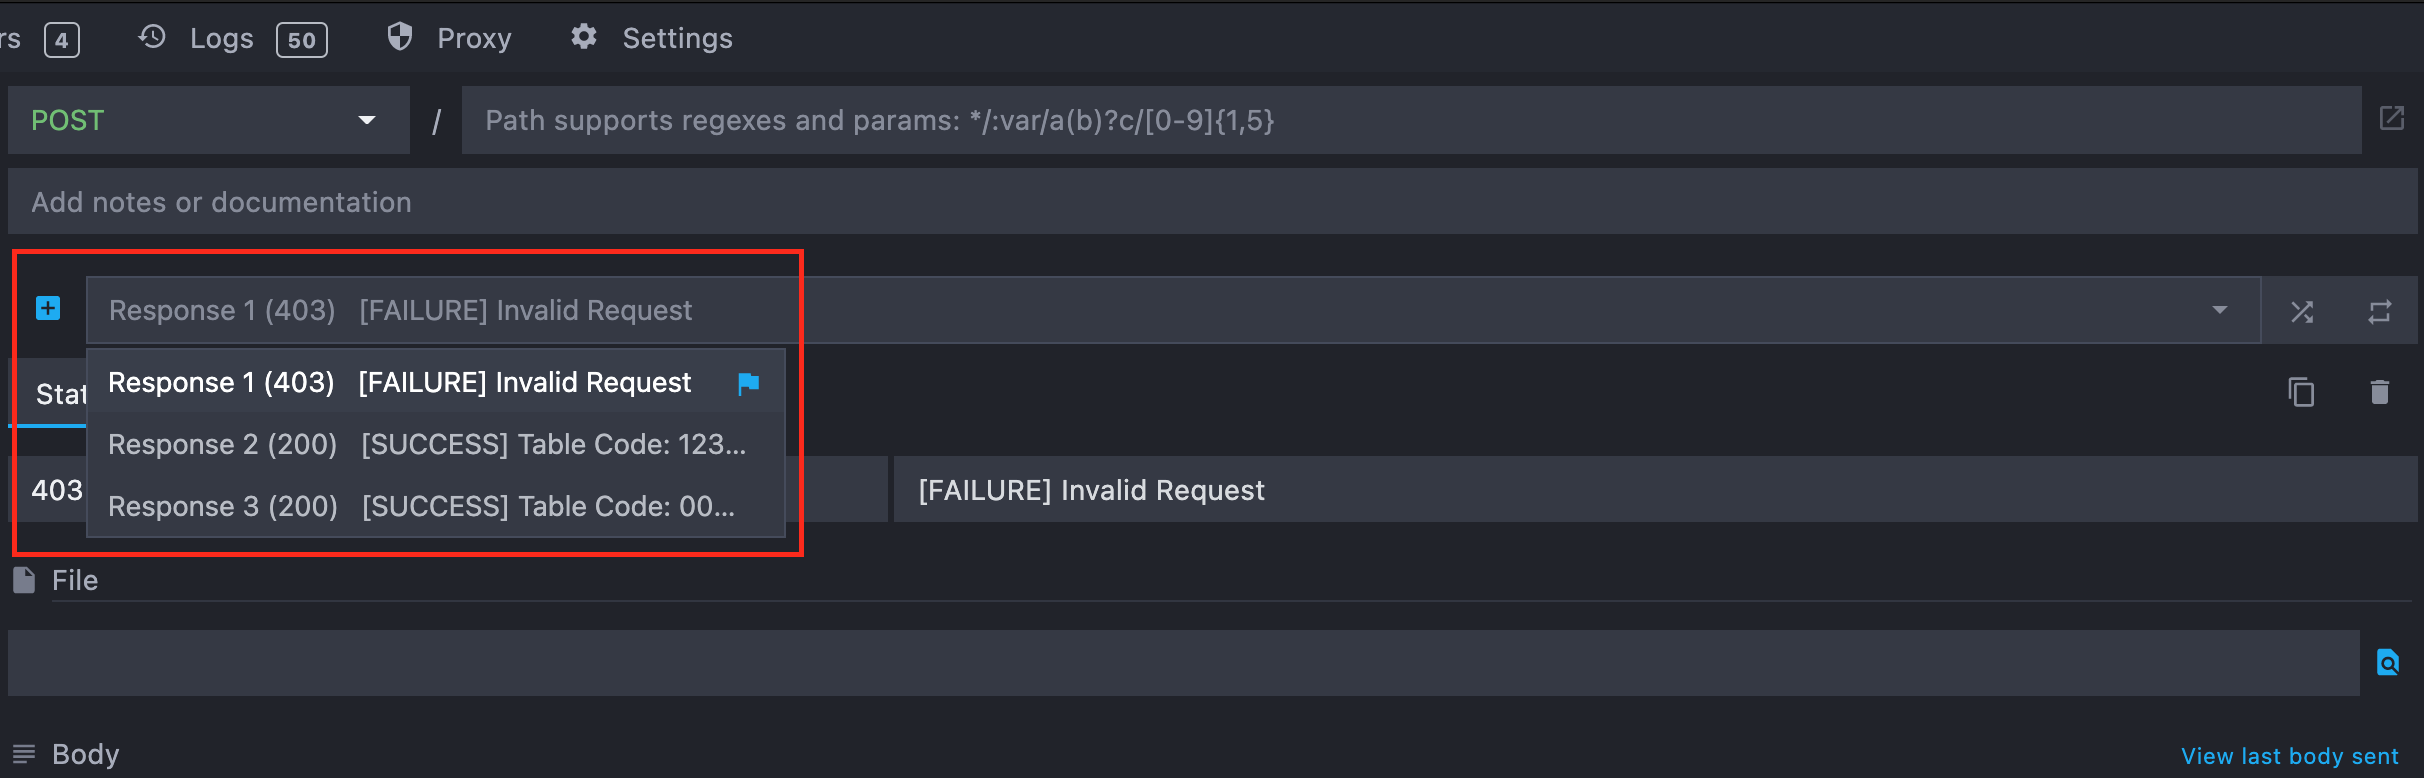The image size is (2424, 778).
Task: Open the route in browser via external link icon
Action: pos(2392,118)
